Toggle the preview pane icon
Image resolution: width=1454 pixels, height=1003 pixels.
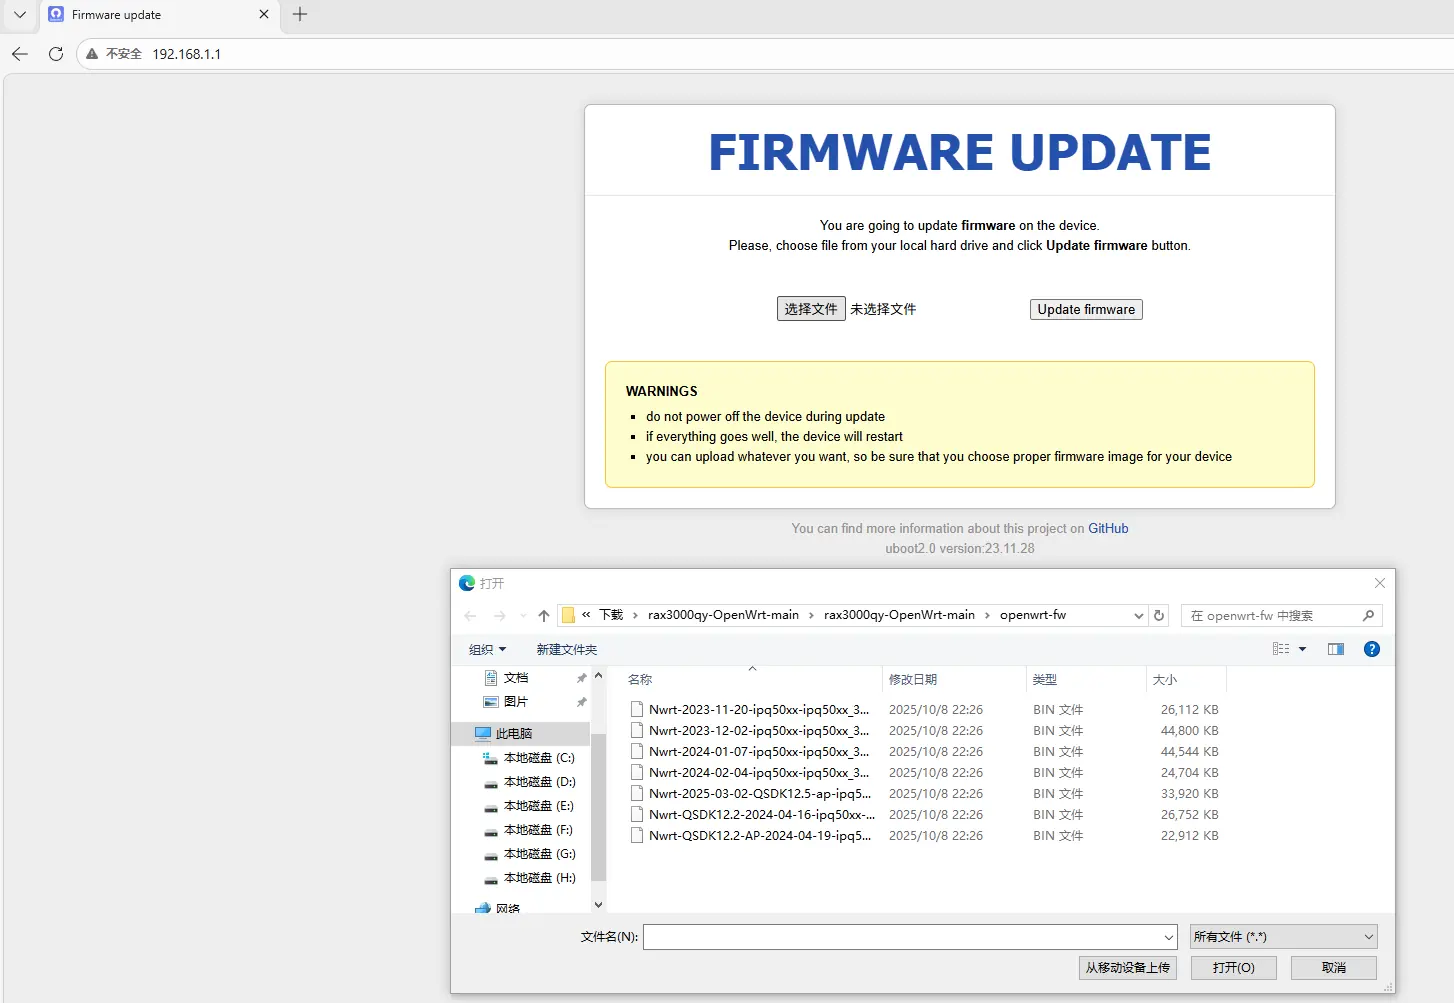pyautogui.click(x=1335, y=649)
